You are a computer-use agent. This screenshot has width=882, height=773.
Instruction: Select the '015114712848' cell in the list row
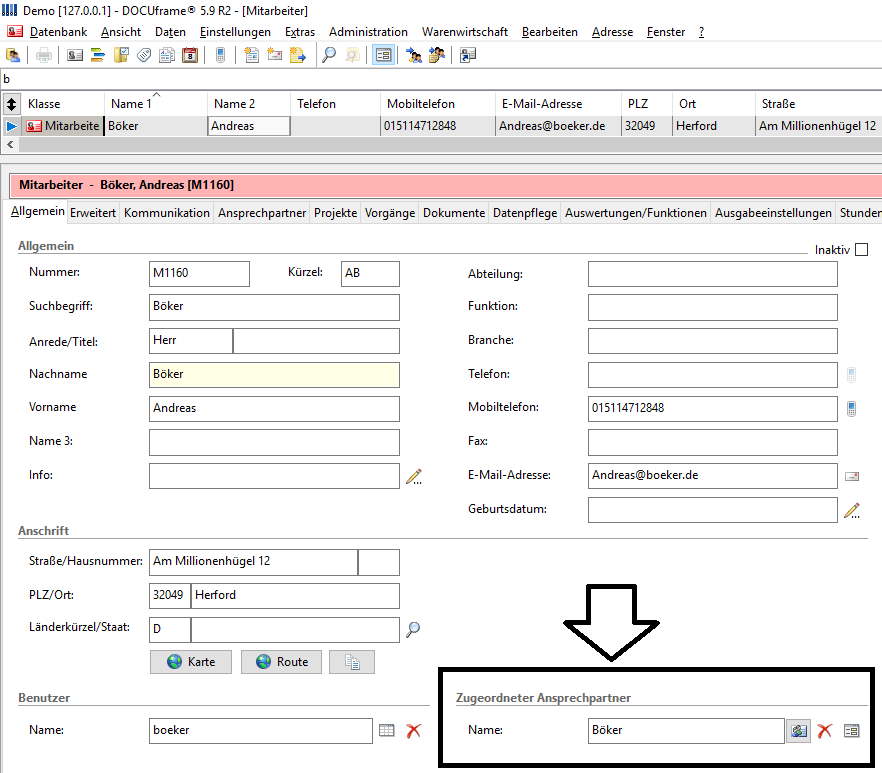(x=438, y=126)
